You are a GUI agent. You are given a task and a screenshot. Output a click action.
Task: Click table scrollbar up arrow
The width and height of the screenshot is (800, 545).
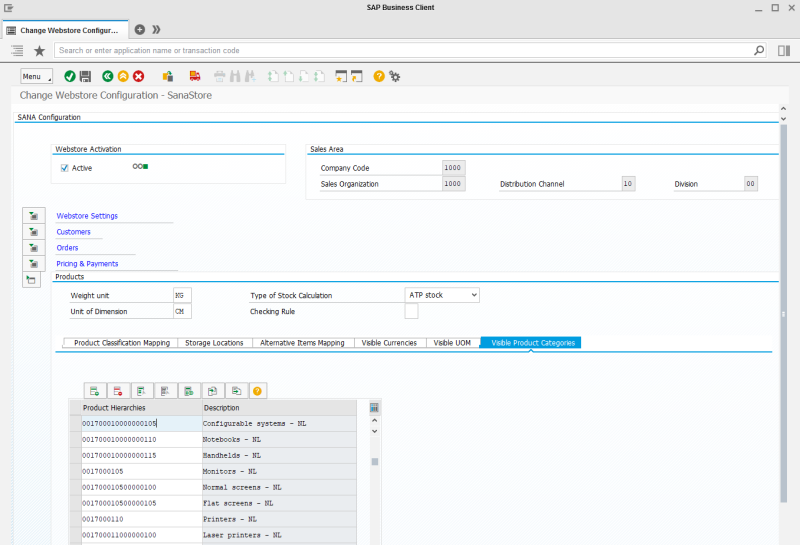[x=374, y=420]
